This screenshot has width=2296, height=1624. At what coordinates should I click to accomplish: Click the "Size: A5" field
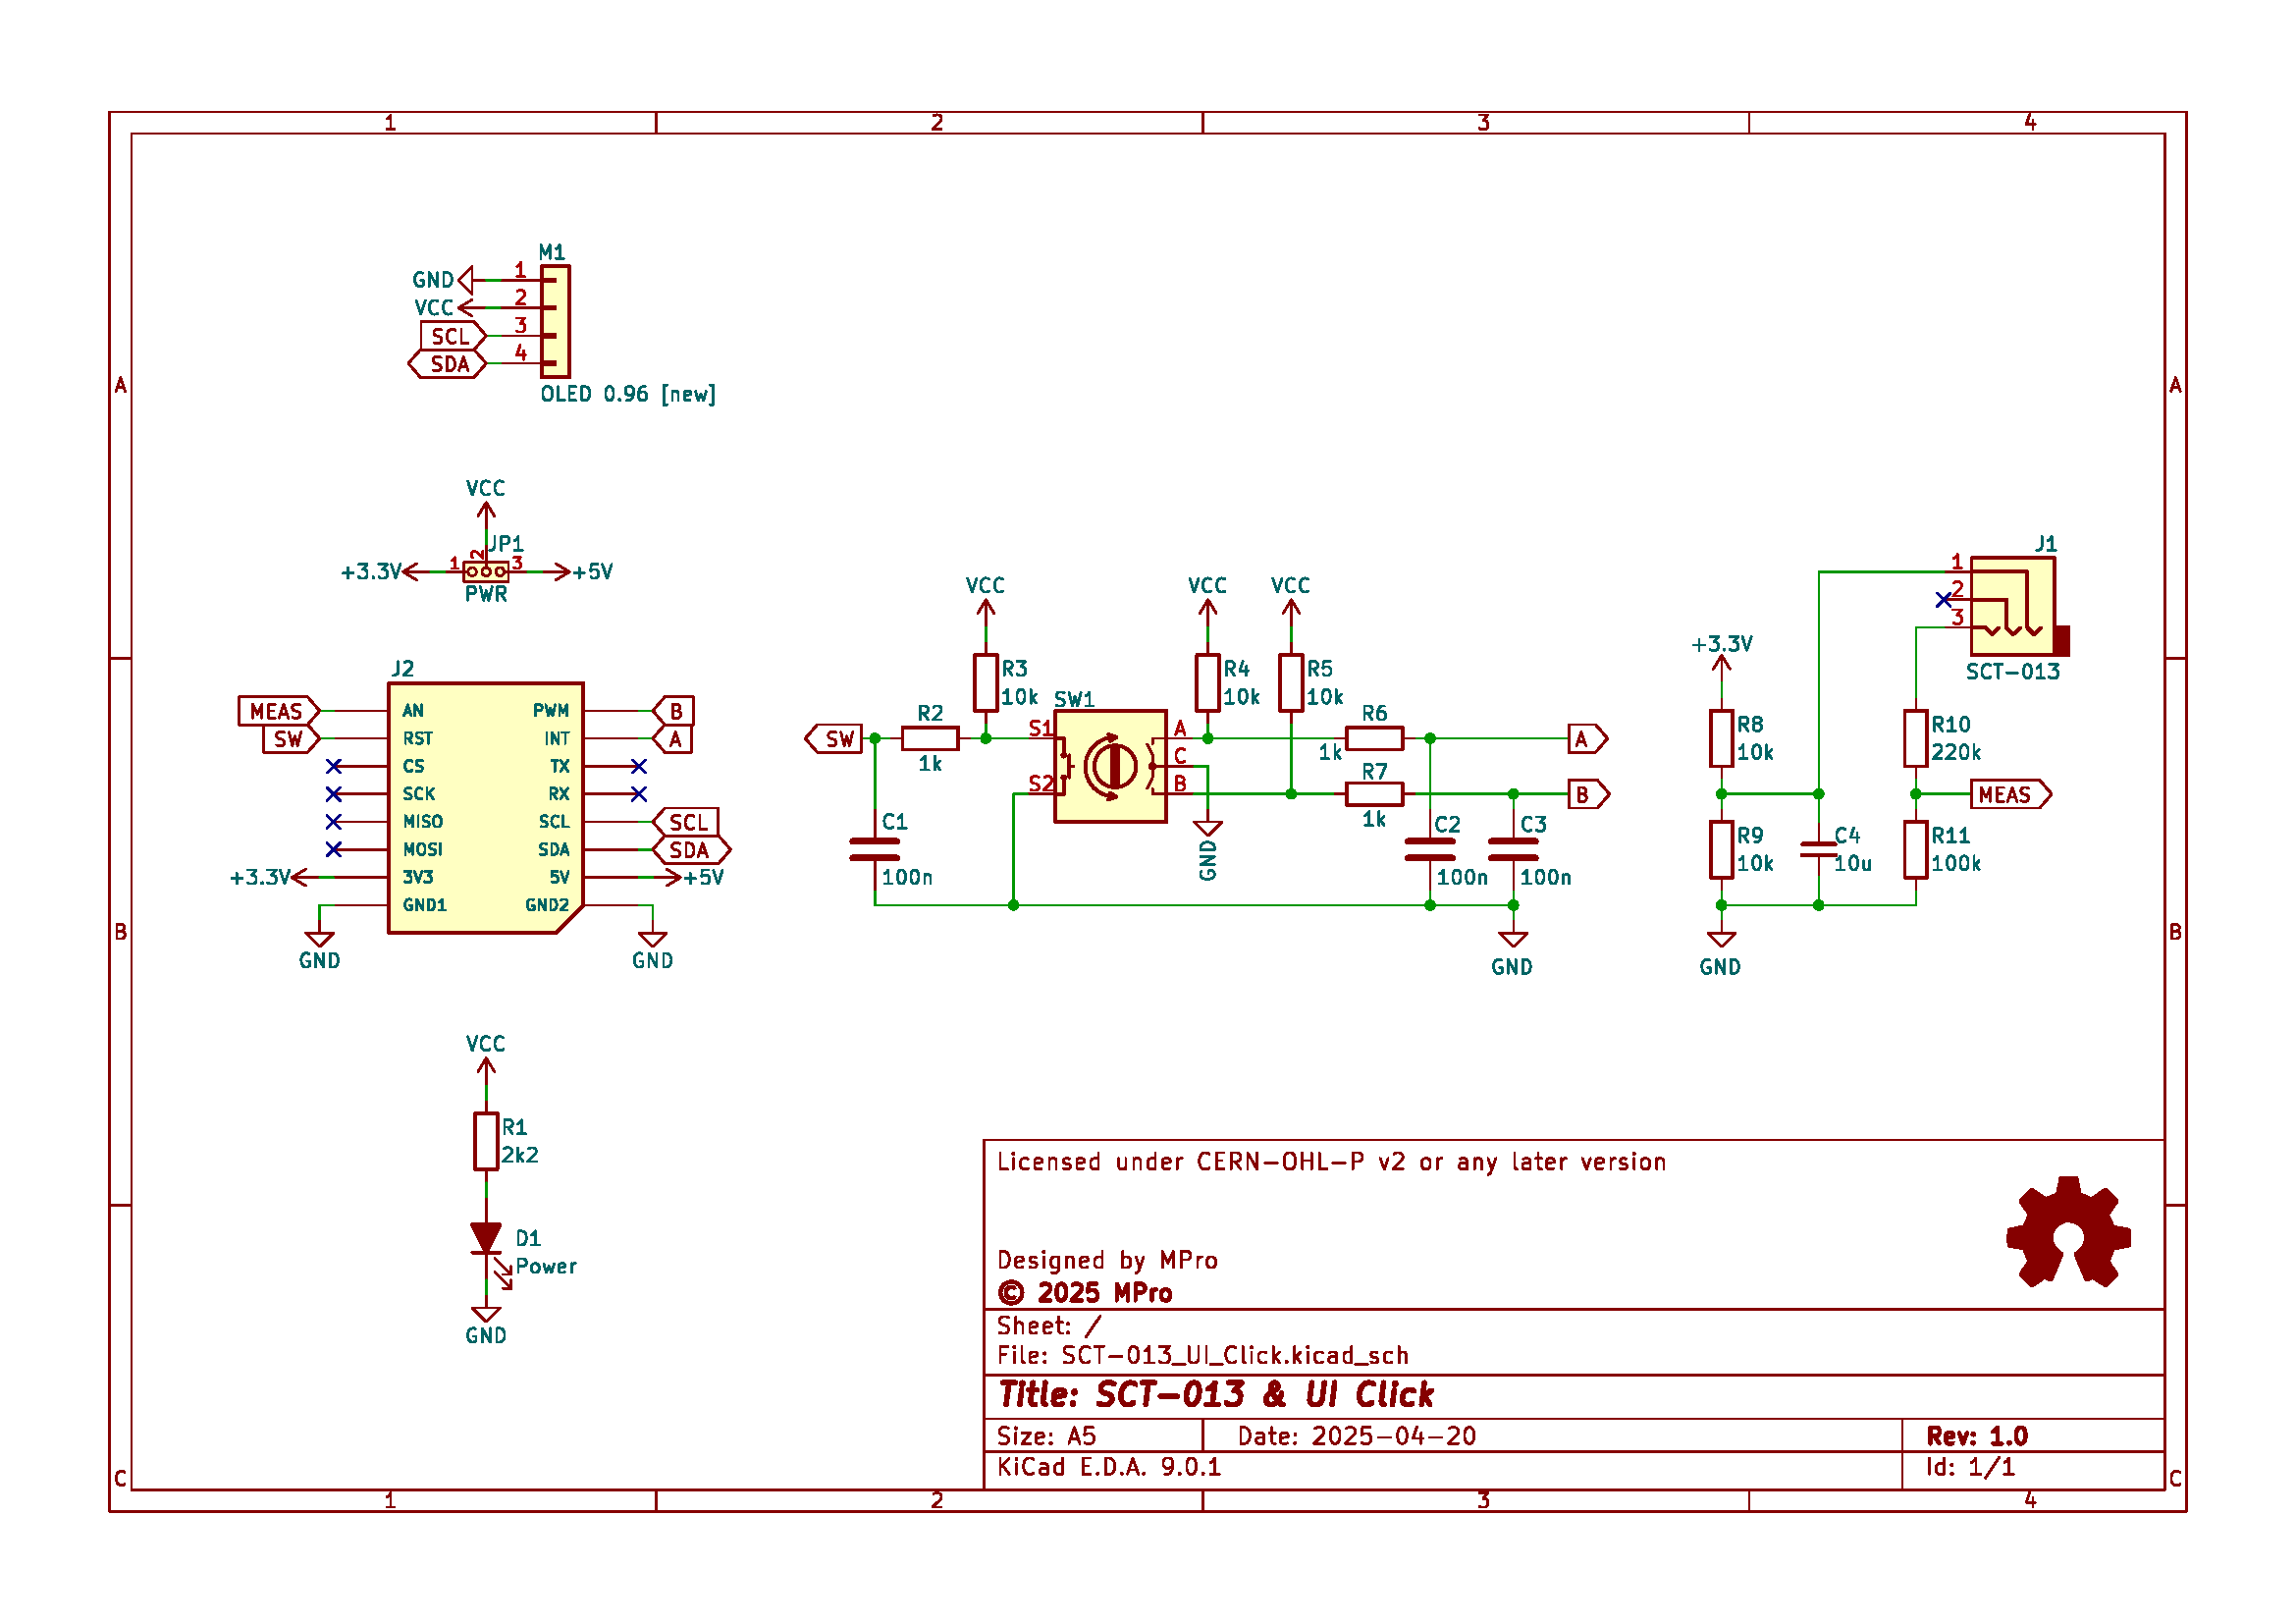[1047, 1436]
